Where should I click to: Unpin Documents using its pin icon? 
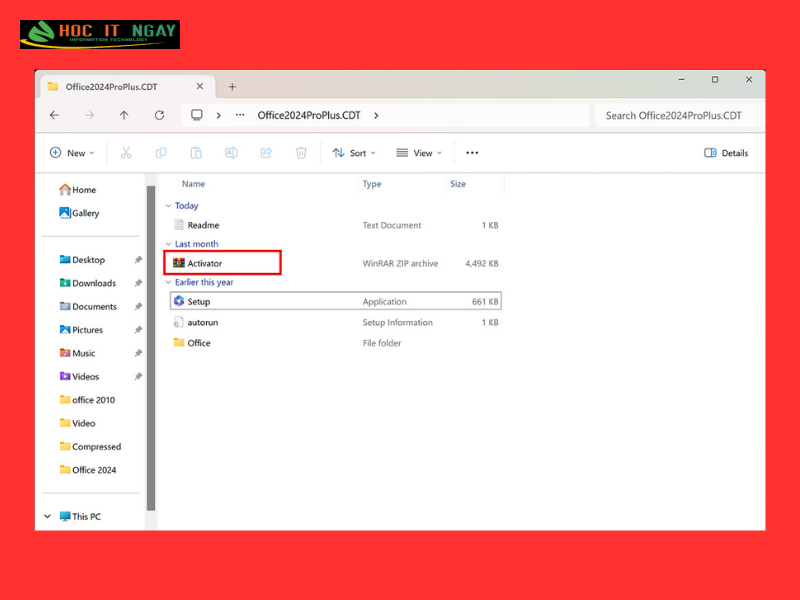point(138,307)
